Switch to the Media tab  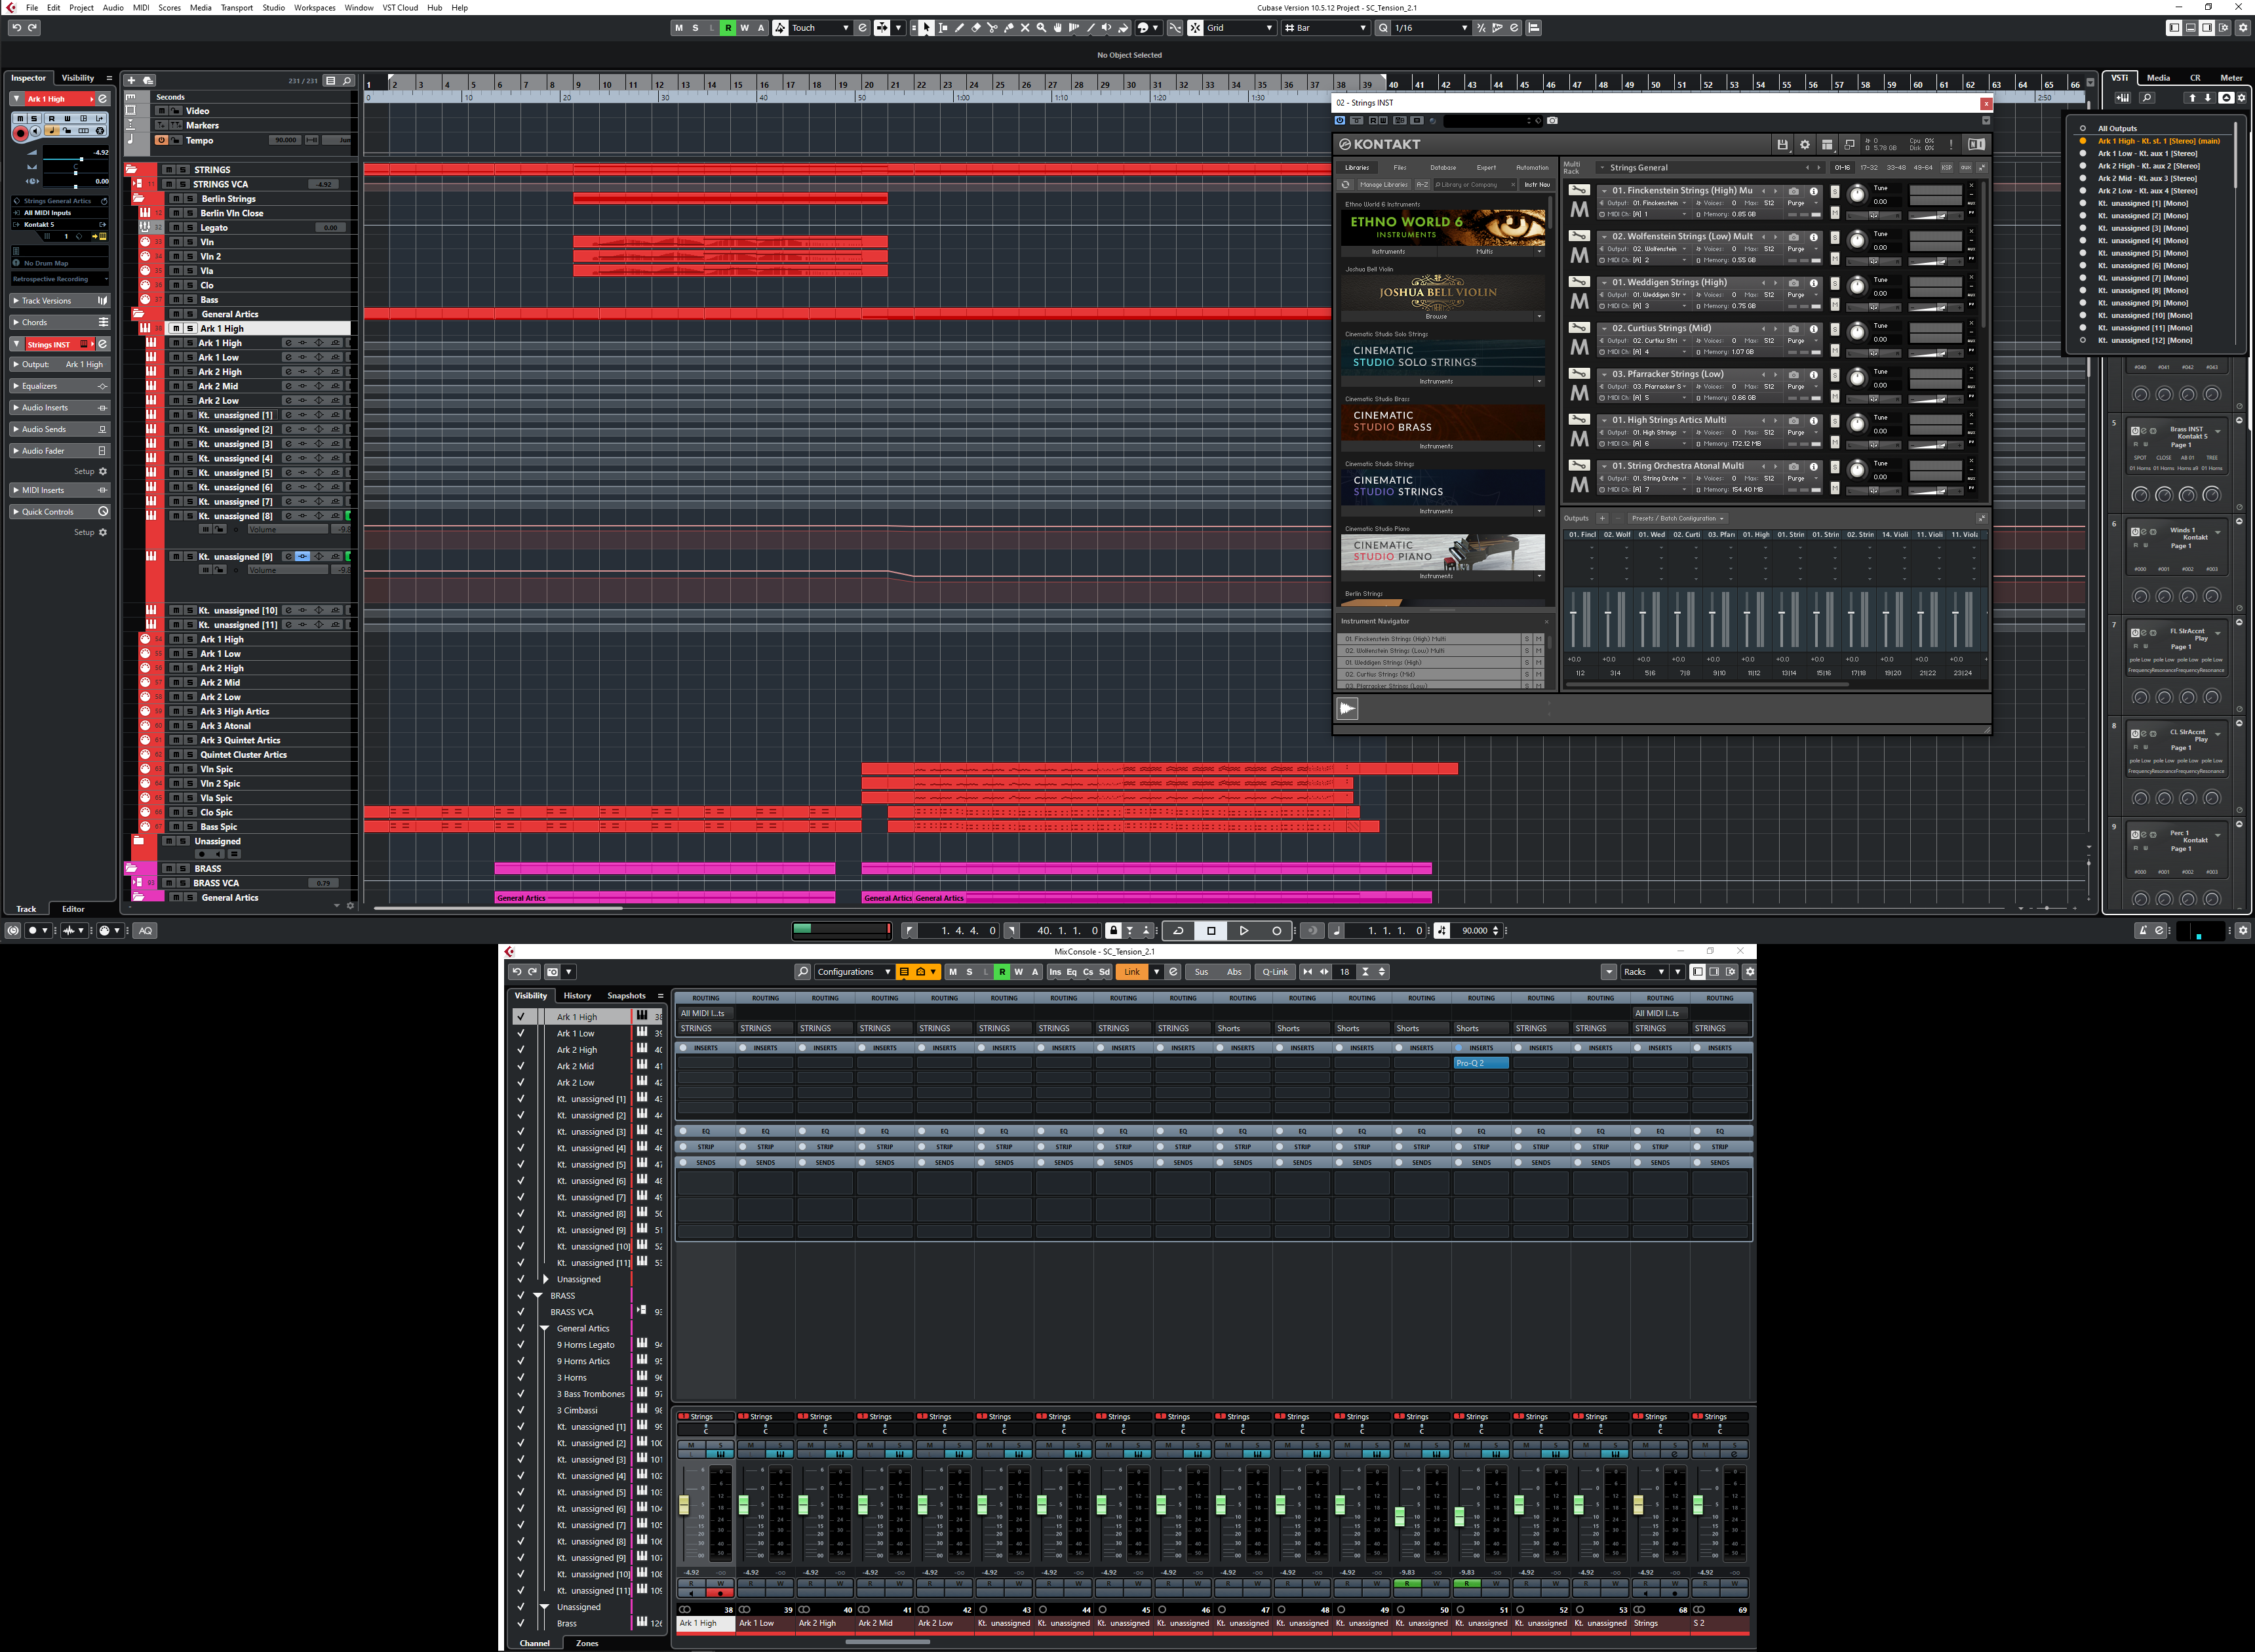(2158, 77)
